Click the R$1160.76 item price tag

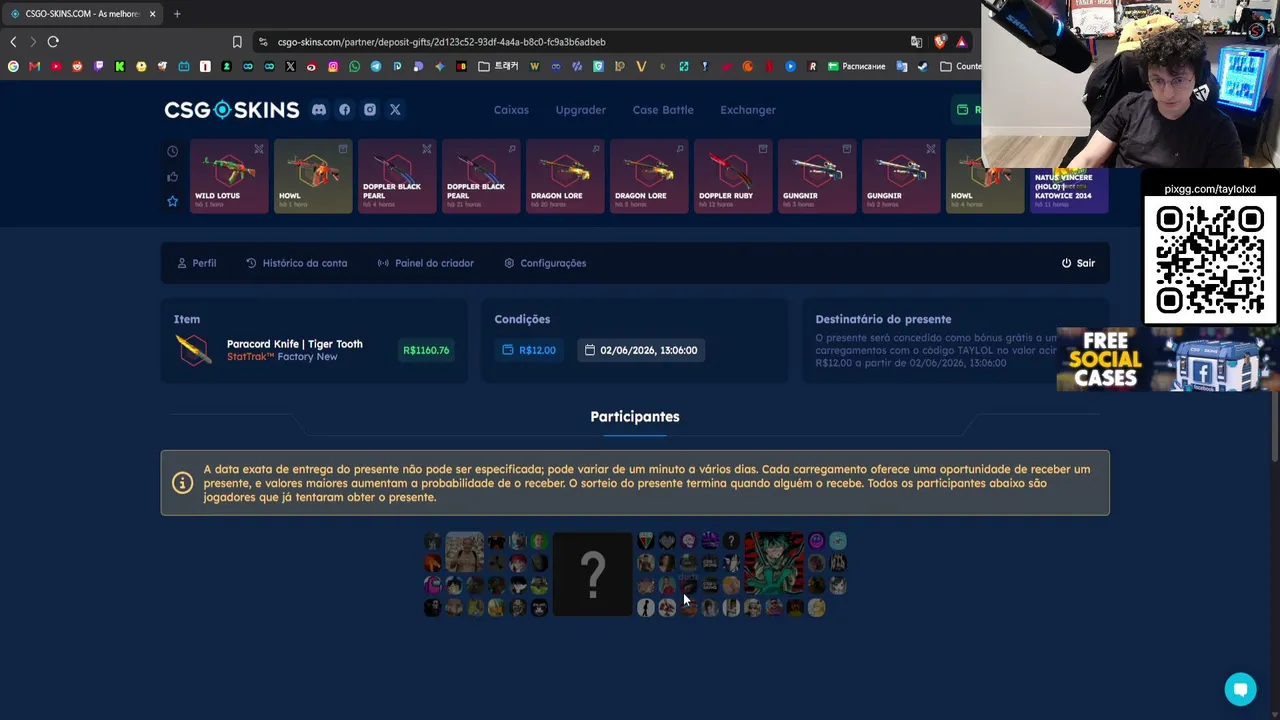[x=426, y=350]
